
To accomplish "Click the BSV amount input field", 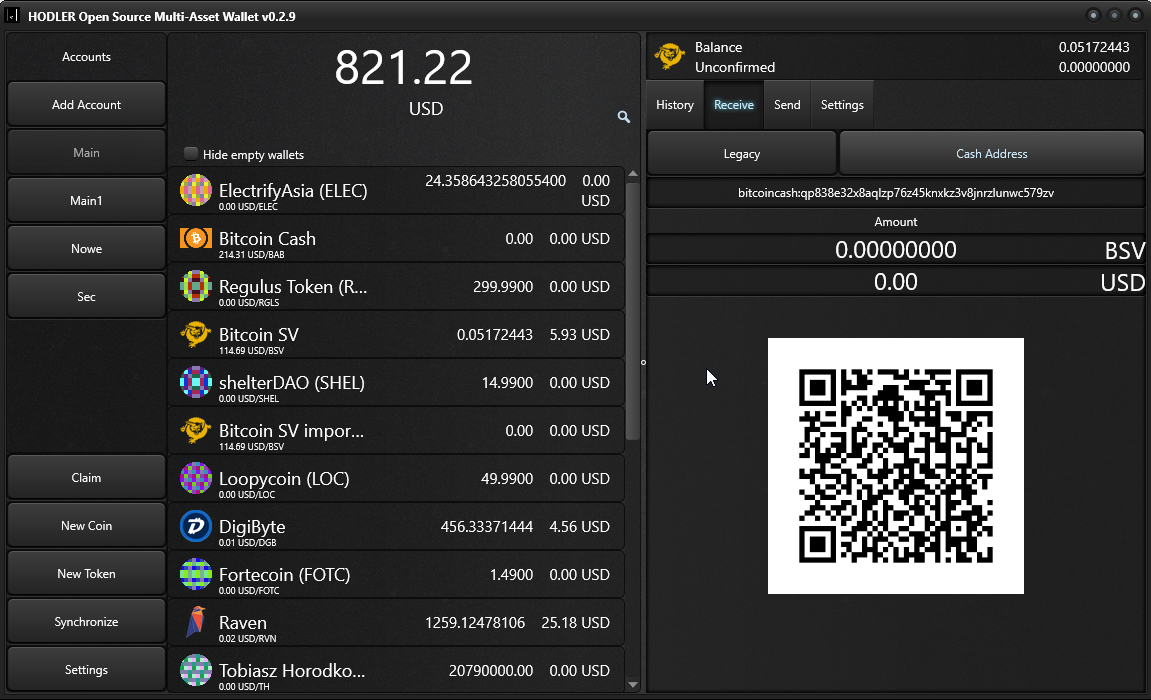I will coord(896,249).
